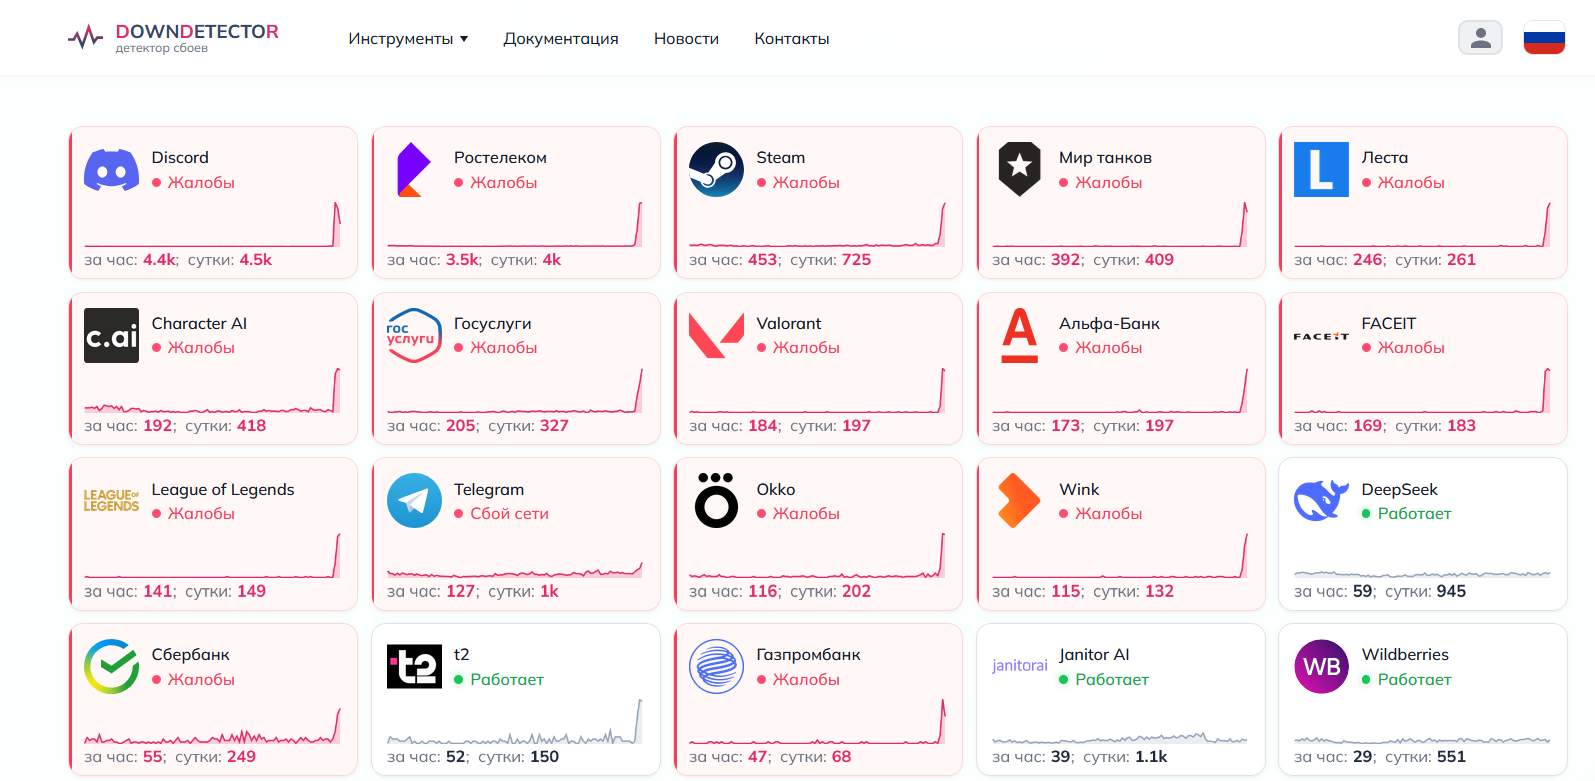Click the Газпромбанк blue globe icon
Screen dimensions: 1595x781
click(717, 667)
